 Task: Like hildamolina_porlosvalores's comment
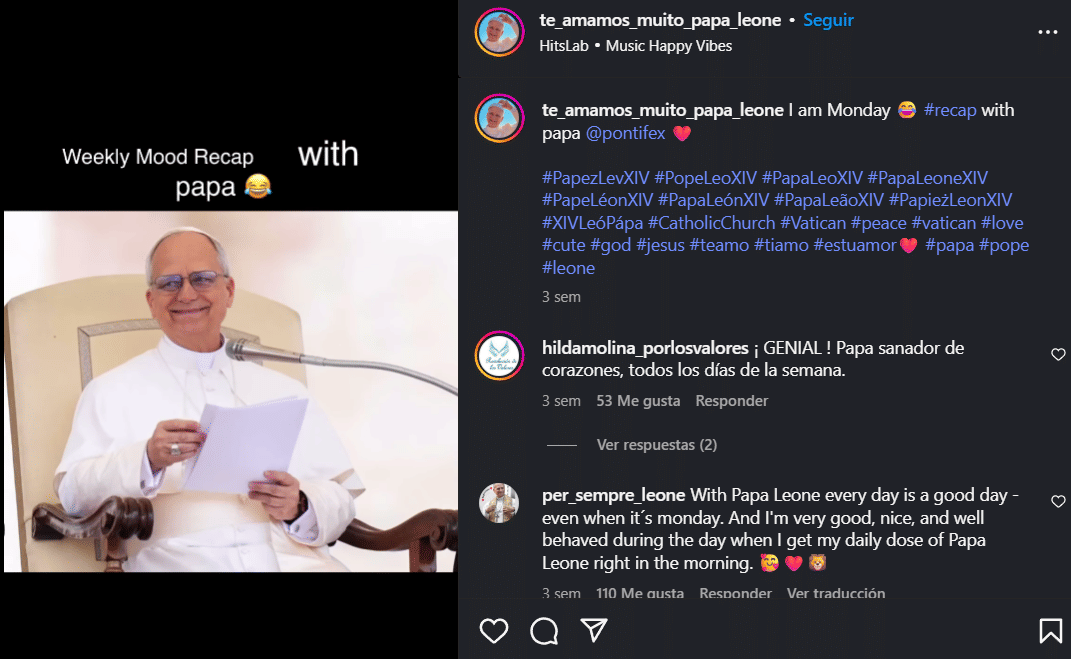1058,354
